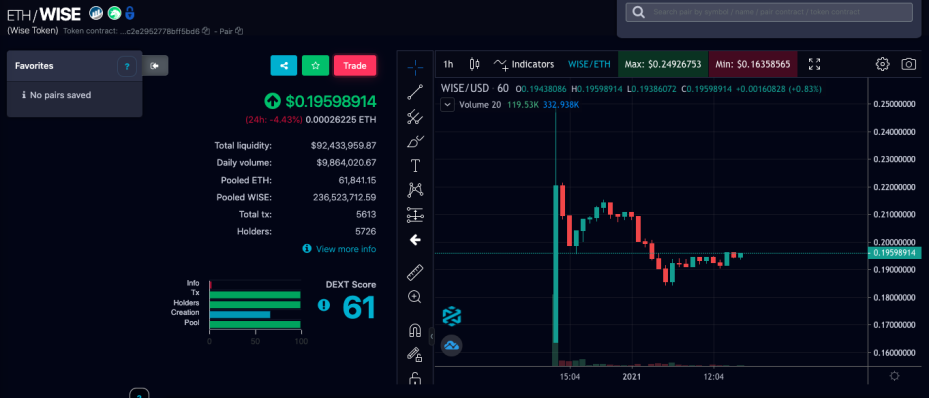
Task: Click the Total tx count 5613
Action: pyautogui.click(x=367, y=214)
